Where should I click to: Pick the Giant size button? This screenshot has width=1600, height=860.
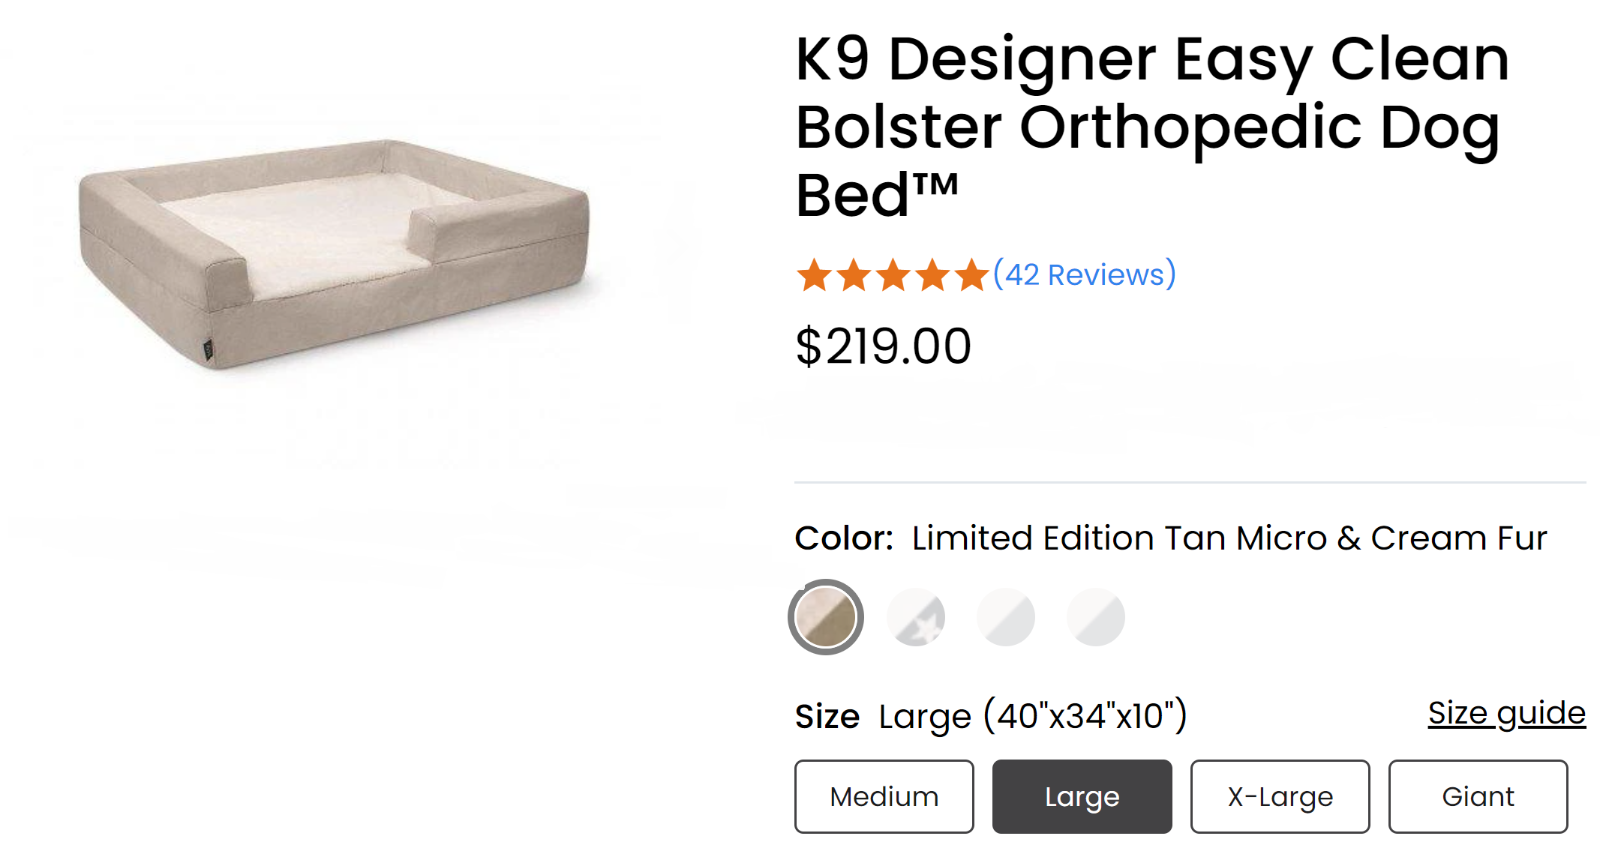pos(1478,797)
